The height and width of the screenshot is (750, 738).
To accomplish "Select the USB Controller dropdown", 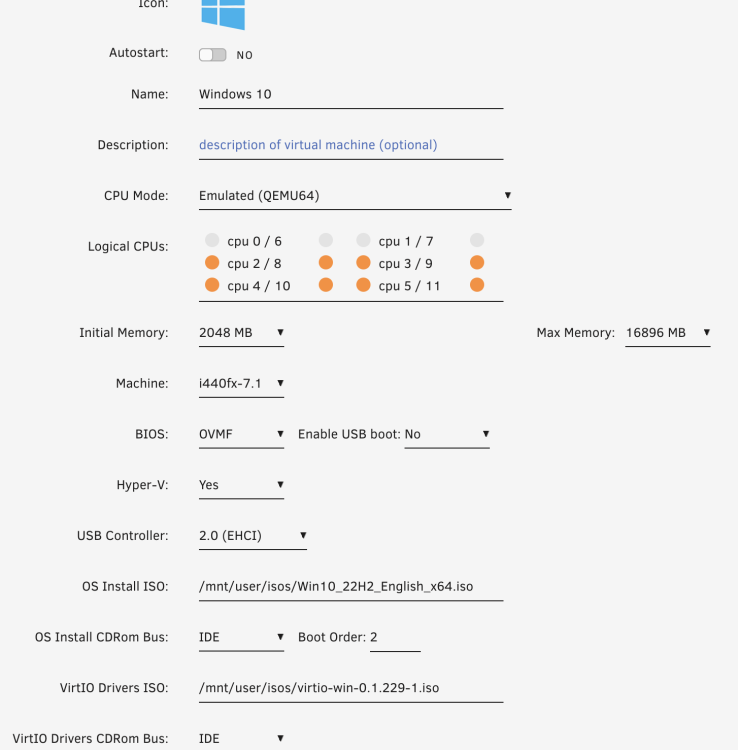I will tap(253, 536).
